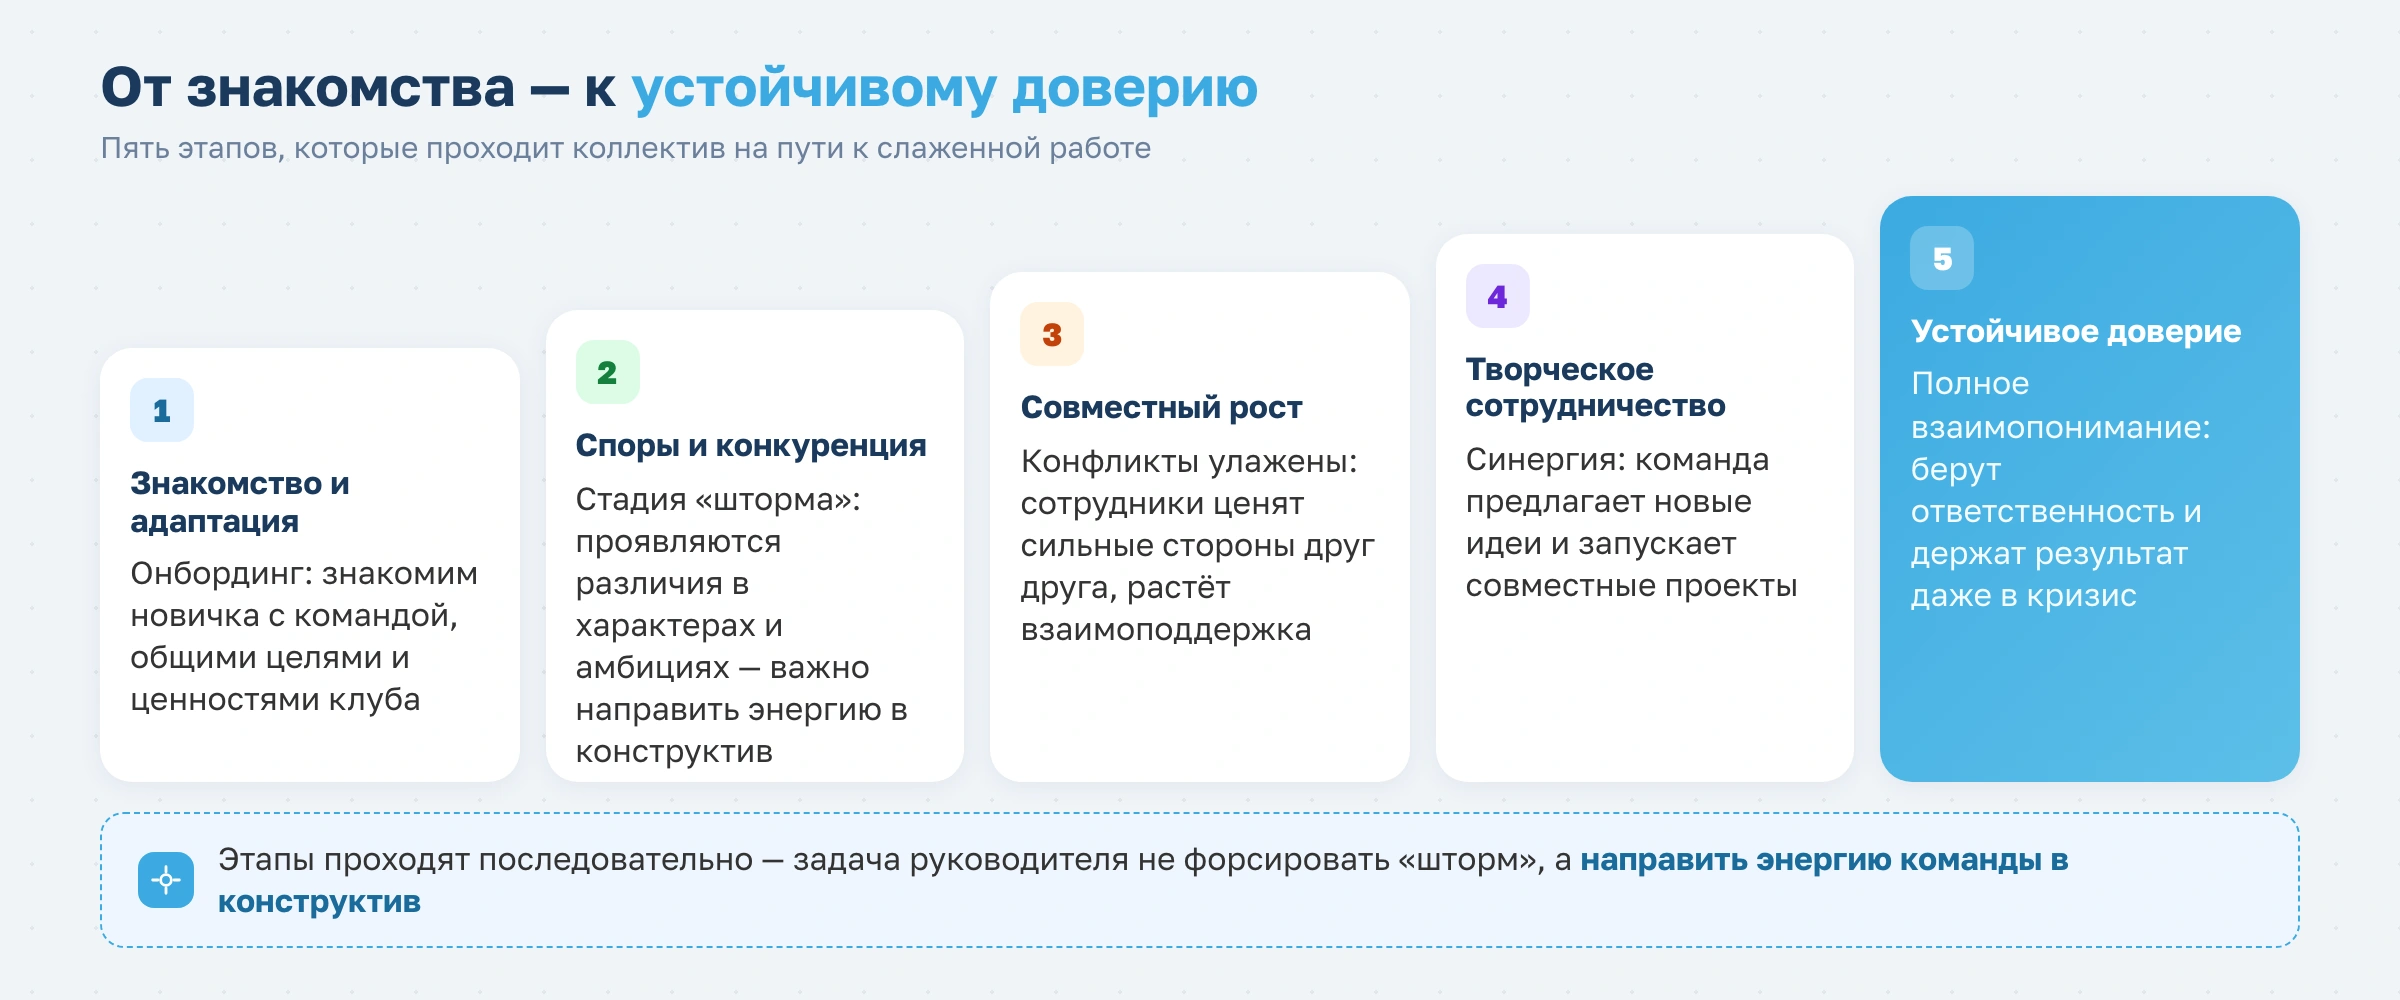Viewport: 2400px width, 1000px height.
Task: Click the number 1 step badge
Action: [162, 410]
